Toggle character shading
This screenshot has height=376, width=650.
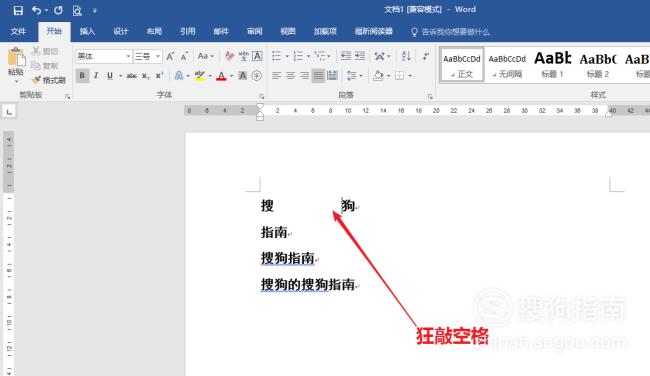coord(243,75)
